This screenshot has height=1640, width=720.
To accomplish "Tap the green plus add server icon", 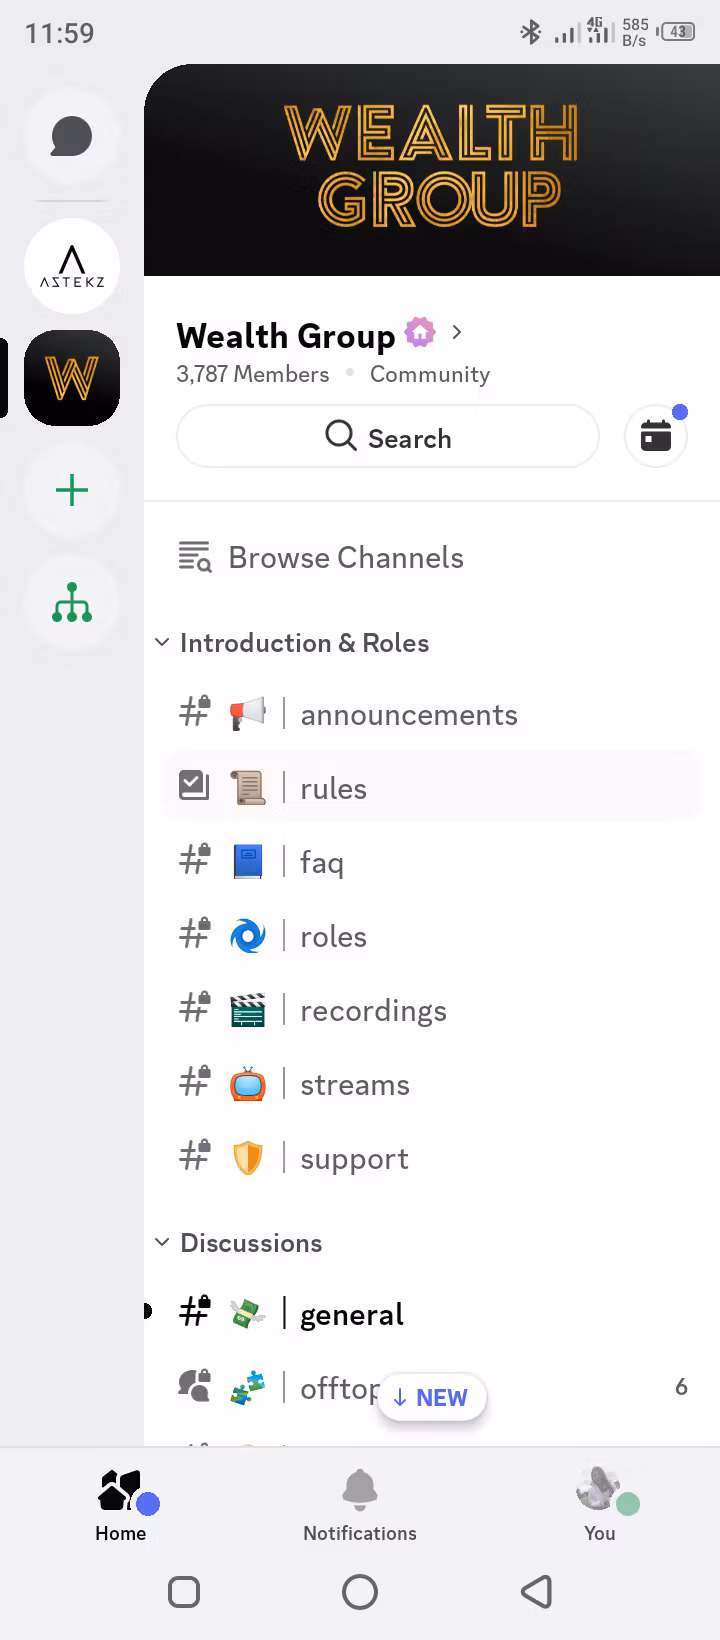I will [x=71, y=490].
